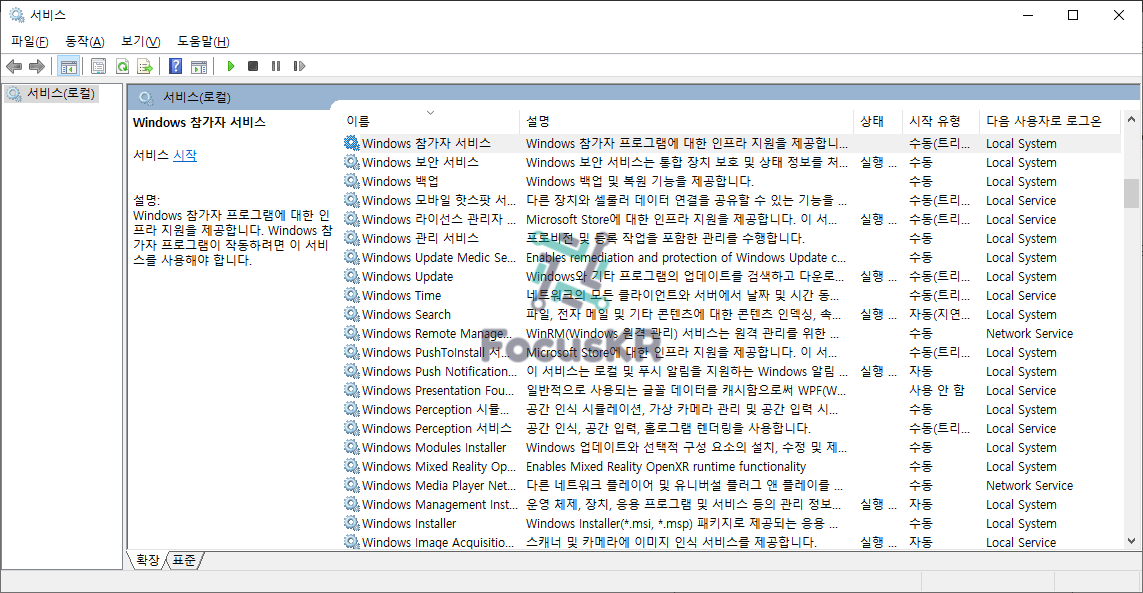Click the gear icon of Windows Installer

351,523
